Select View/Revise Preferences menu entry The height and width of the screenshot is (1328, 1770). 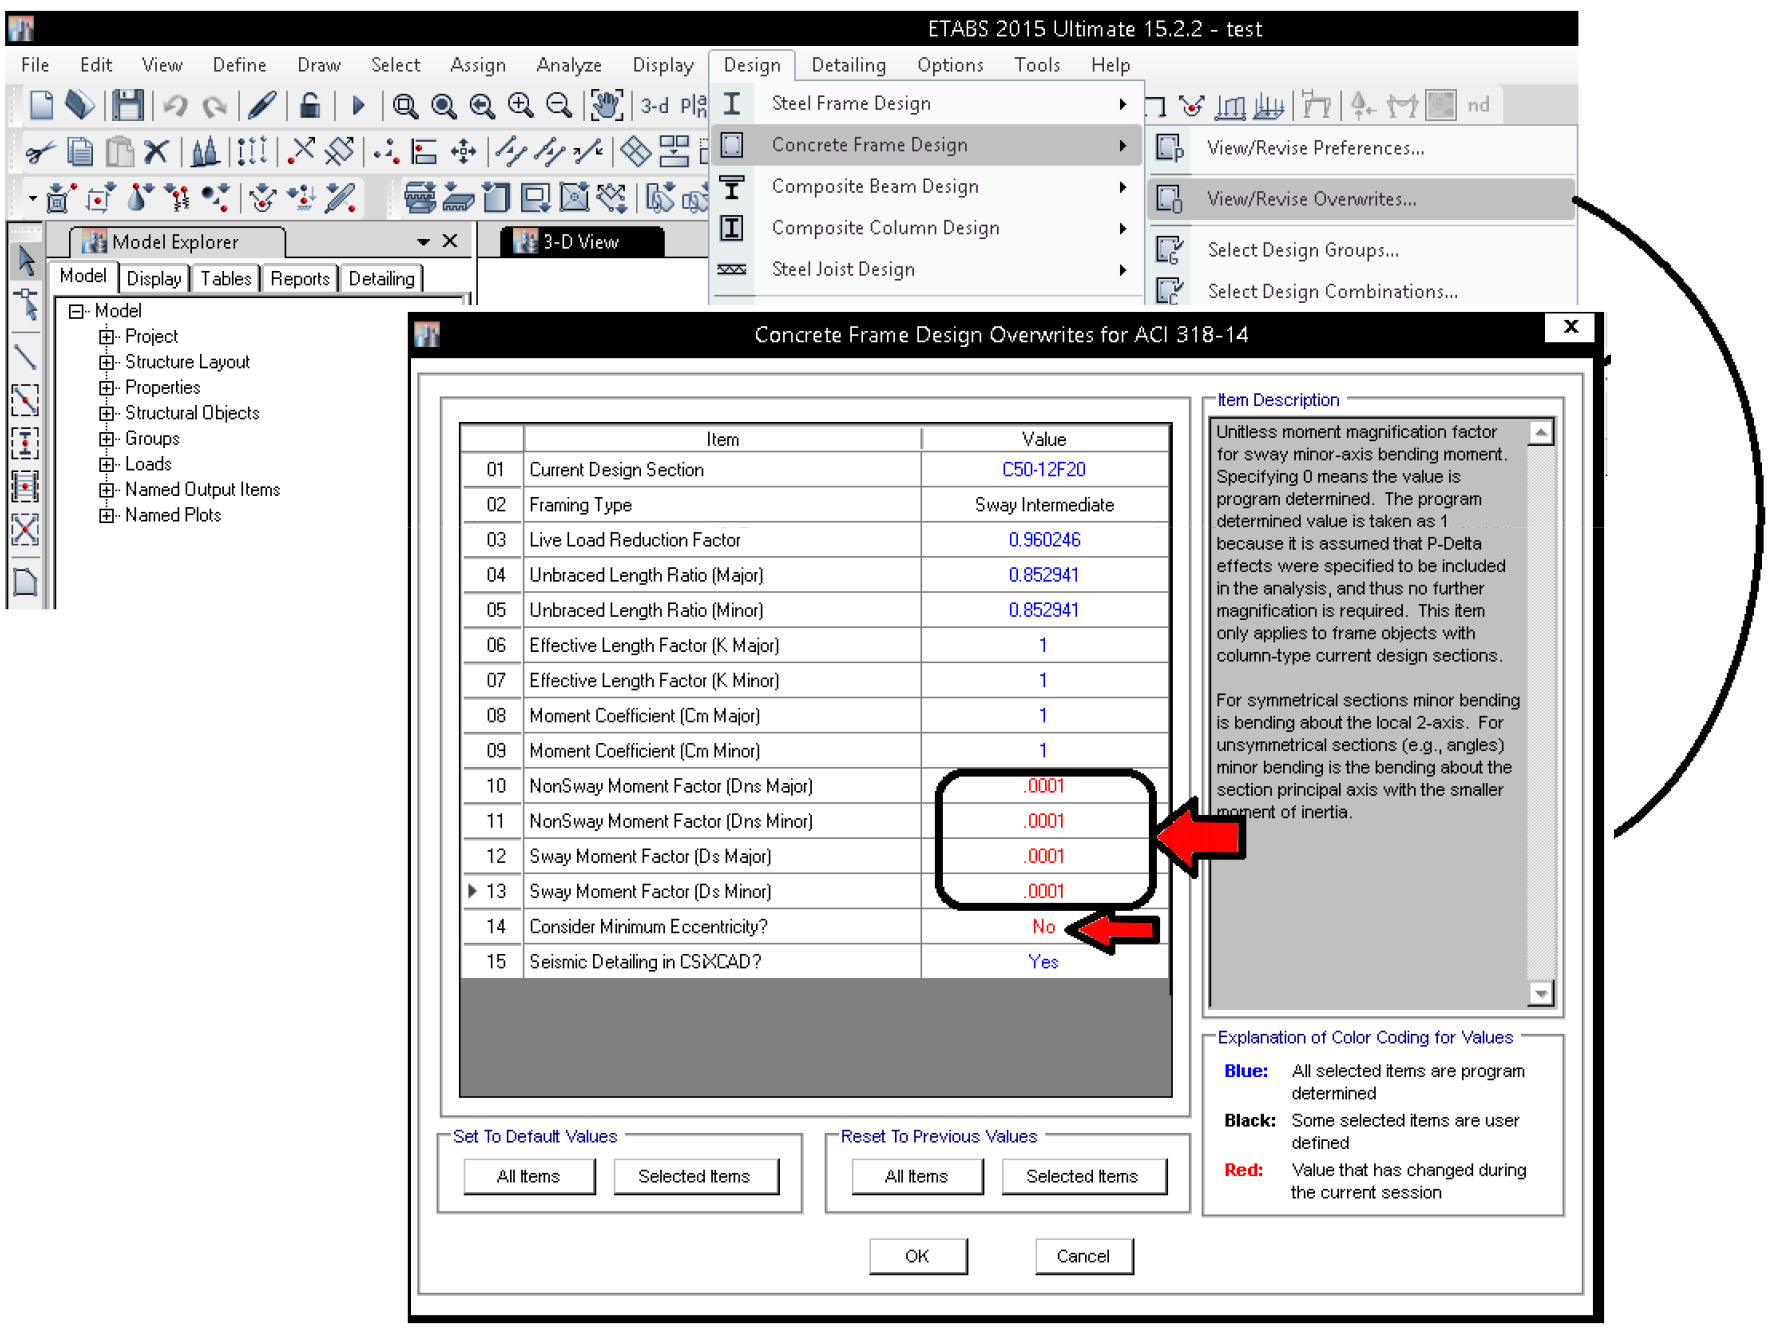(x=1361, y=148)
